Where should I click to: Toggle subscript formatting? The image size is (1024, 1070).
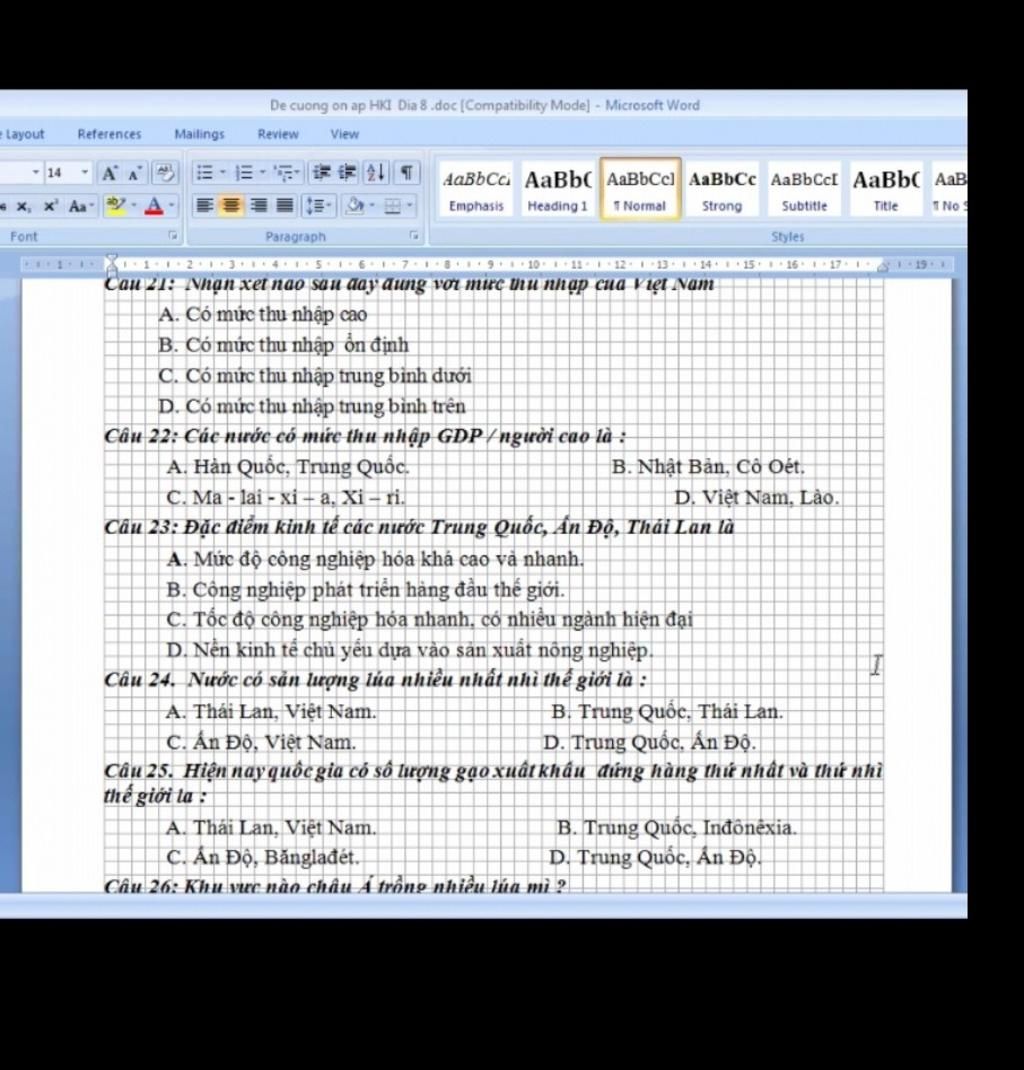(x=24, y=206)
